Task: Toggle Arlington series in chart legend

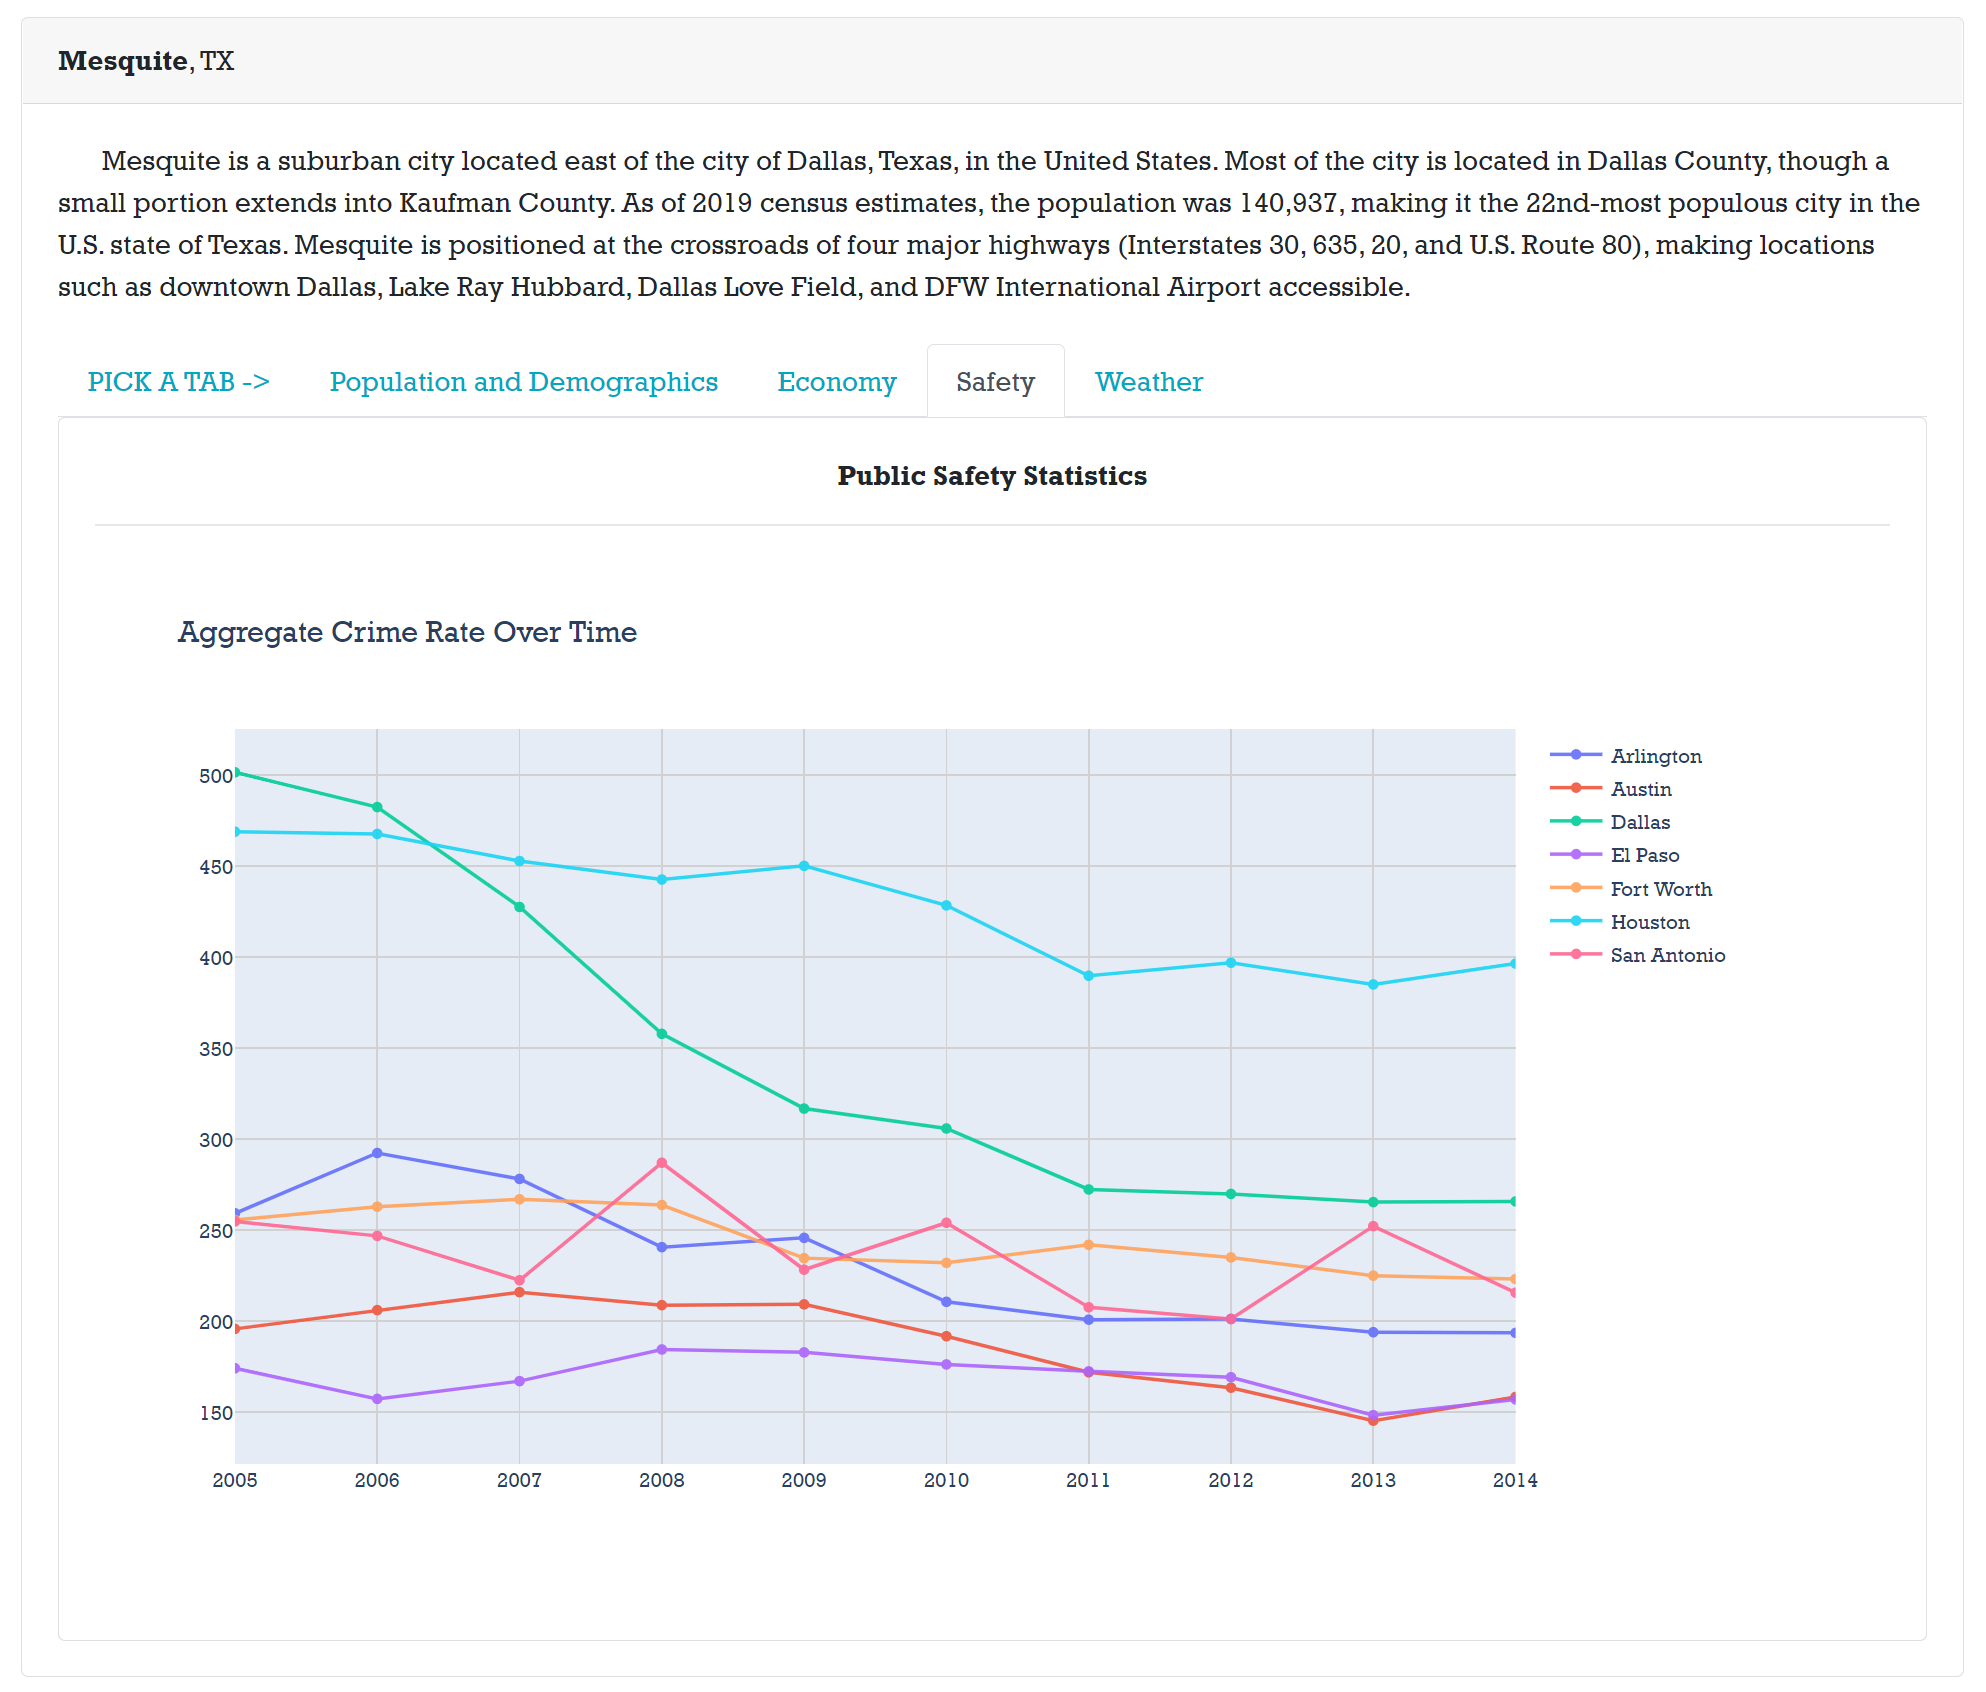Action: point(1655,756)
